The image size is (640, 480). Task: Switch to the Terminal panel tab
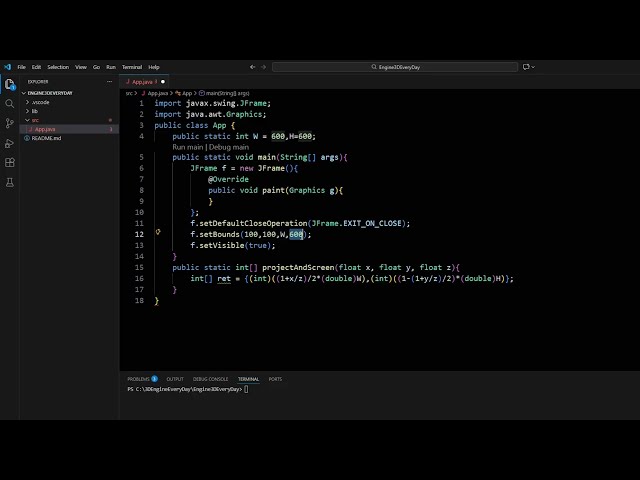click(249, 379)
